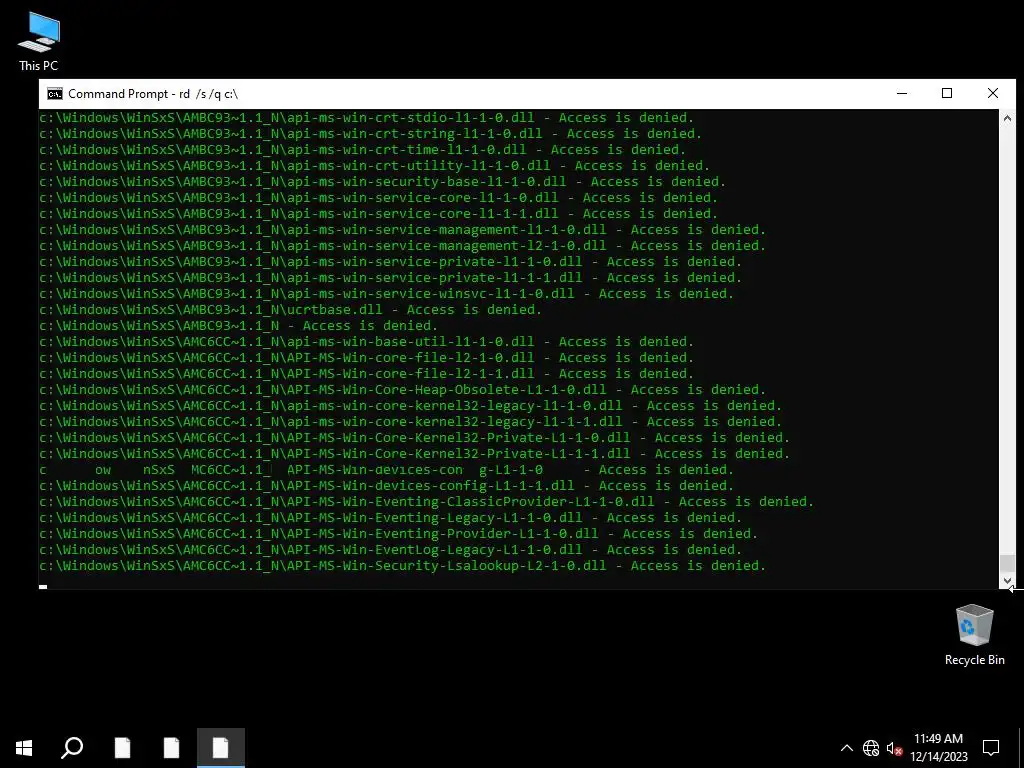Open the This PC desktop icon
The width and height of the screenshot is (1024, 768).
point(39,42)
